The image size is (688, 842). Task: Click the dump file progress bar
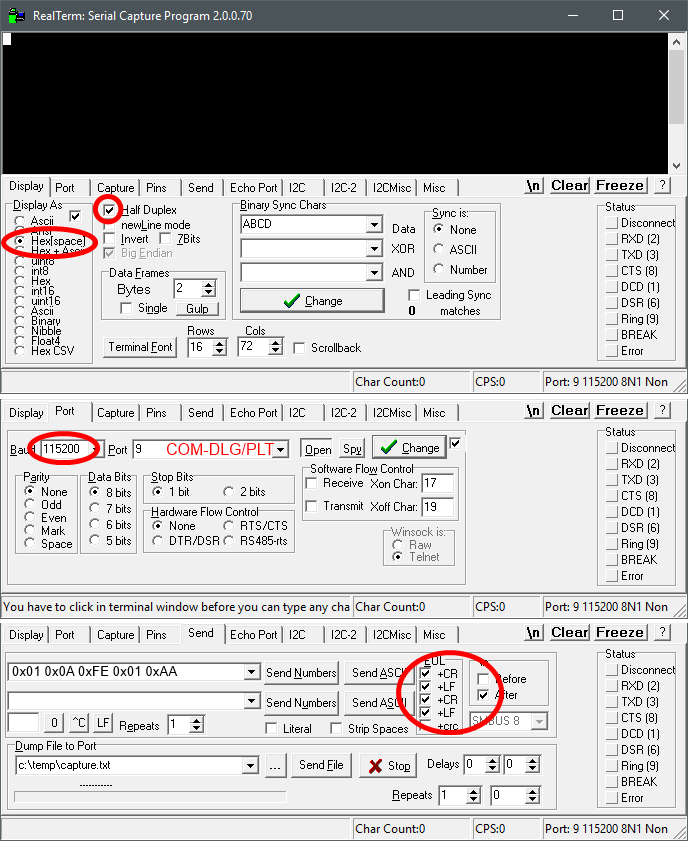150,796
